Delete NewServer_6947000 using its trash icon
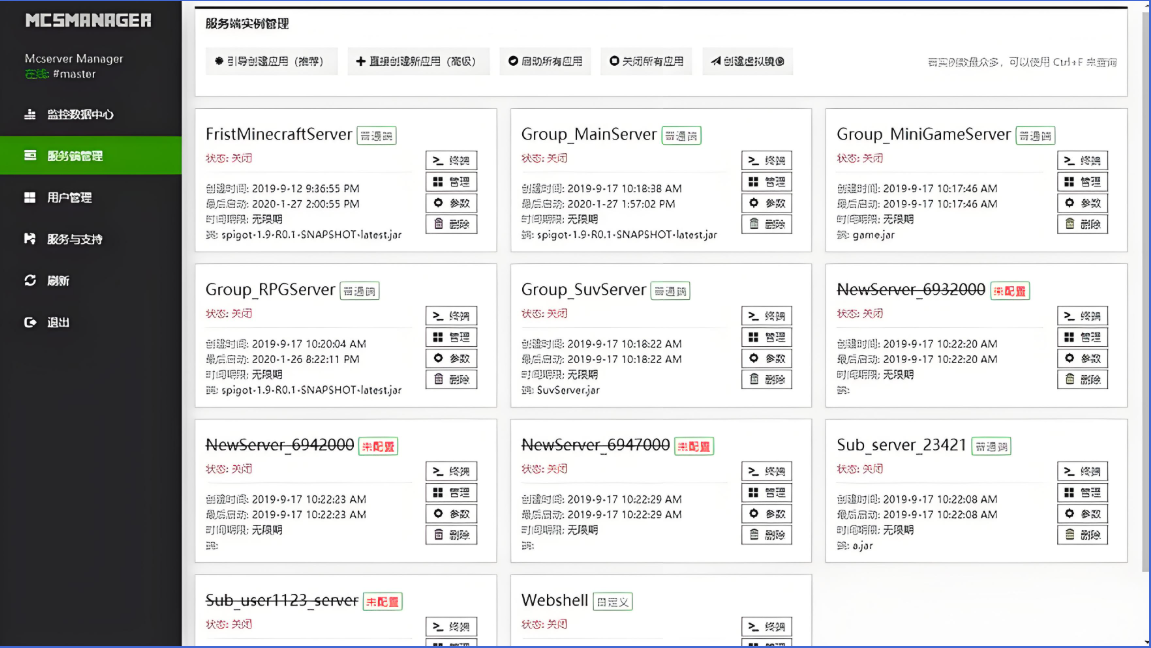The image size is (1151, 648). pyautogui.click(x=766, y=534)
